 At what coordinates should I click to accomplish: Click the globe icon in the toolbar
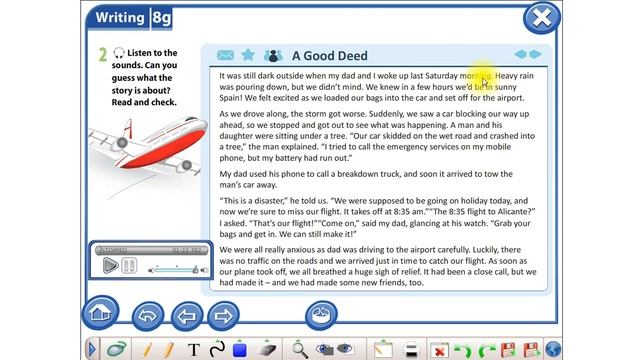[x=553, y=350]
